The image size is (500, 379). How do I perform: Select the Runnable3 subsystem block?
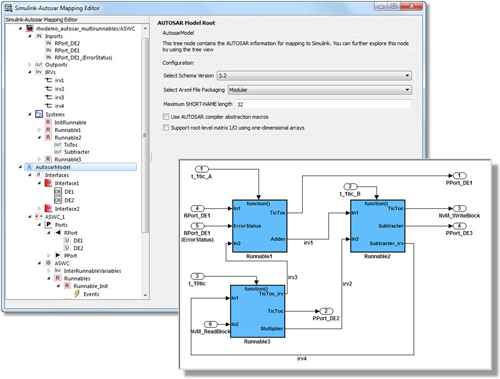click(x=258, y=311)
